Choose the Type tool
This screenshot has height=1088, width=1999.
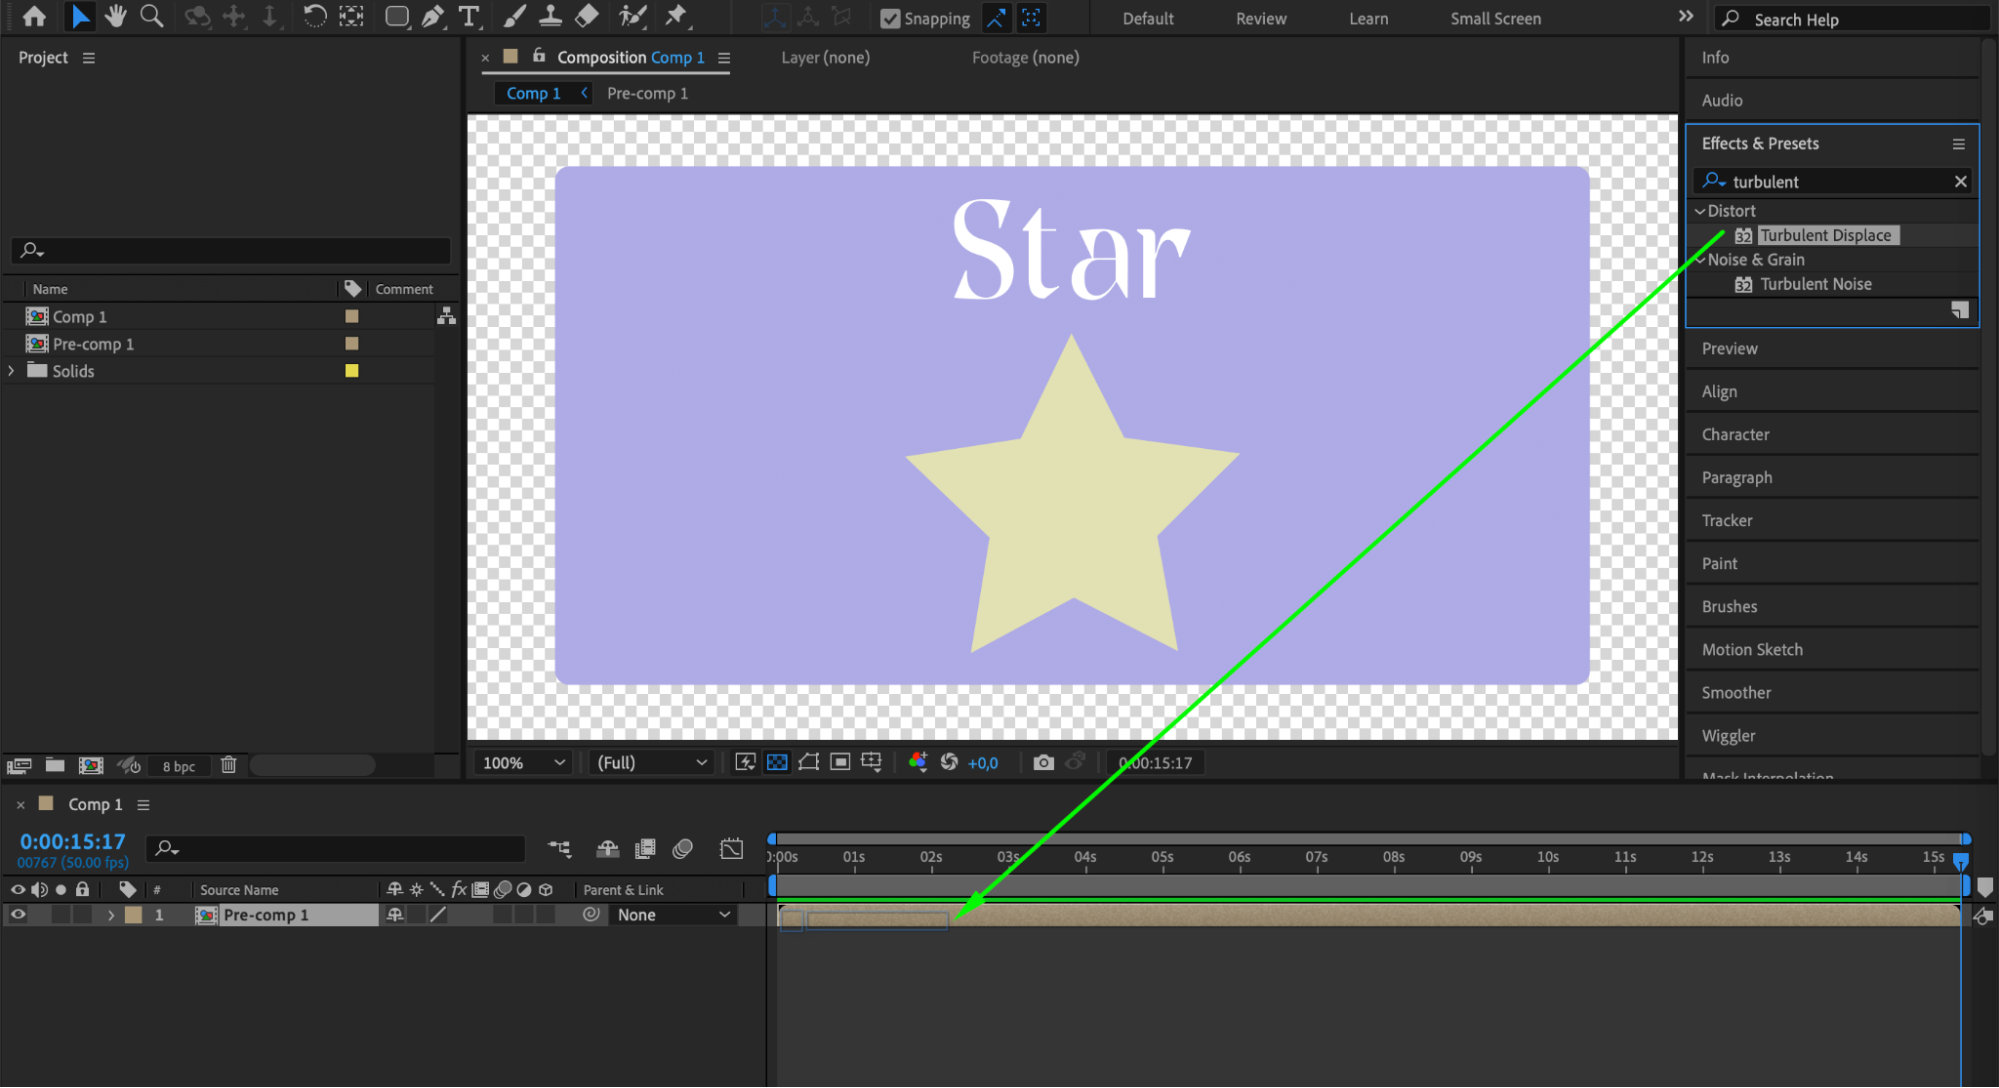click(x=468, y=16)
